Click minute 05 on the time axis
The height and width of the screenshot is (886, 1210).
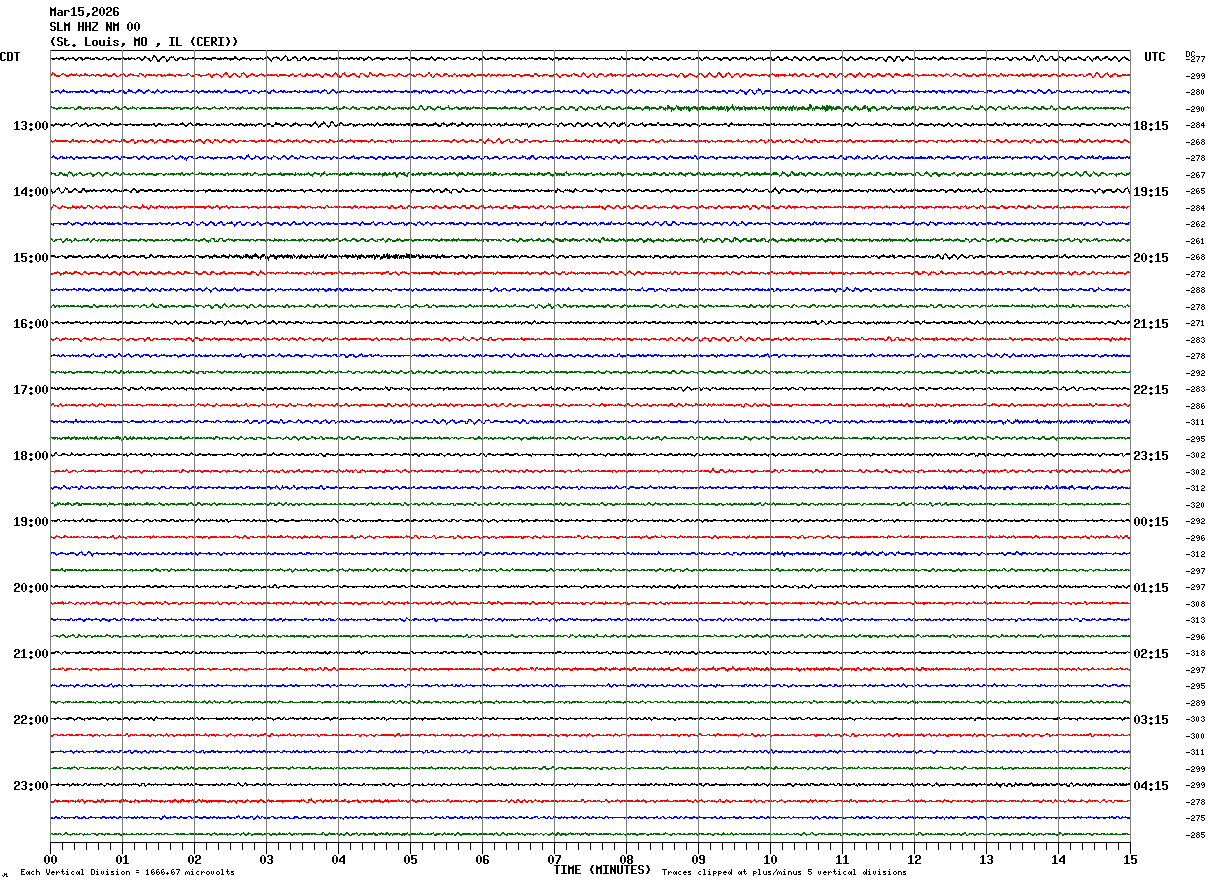[410, 860]
